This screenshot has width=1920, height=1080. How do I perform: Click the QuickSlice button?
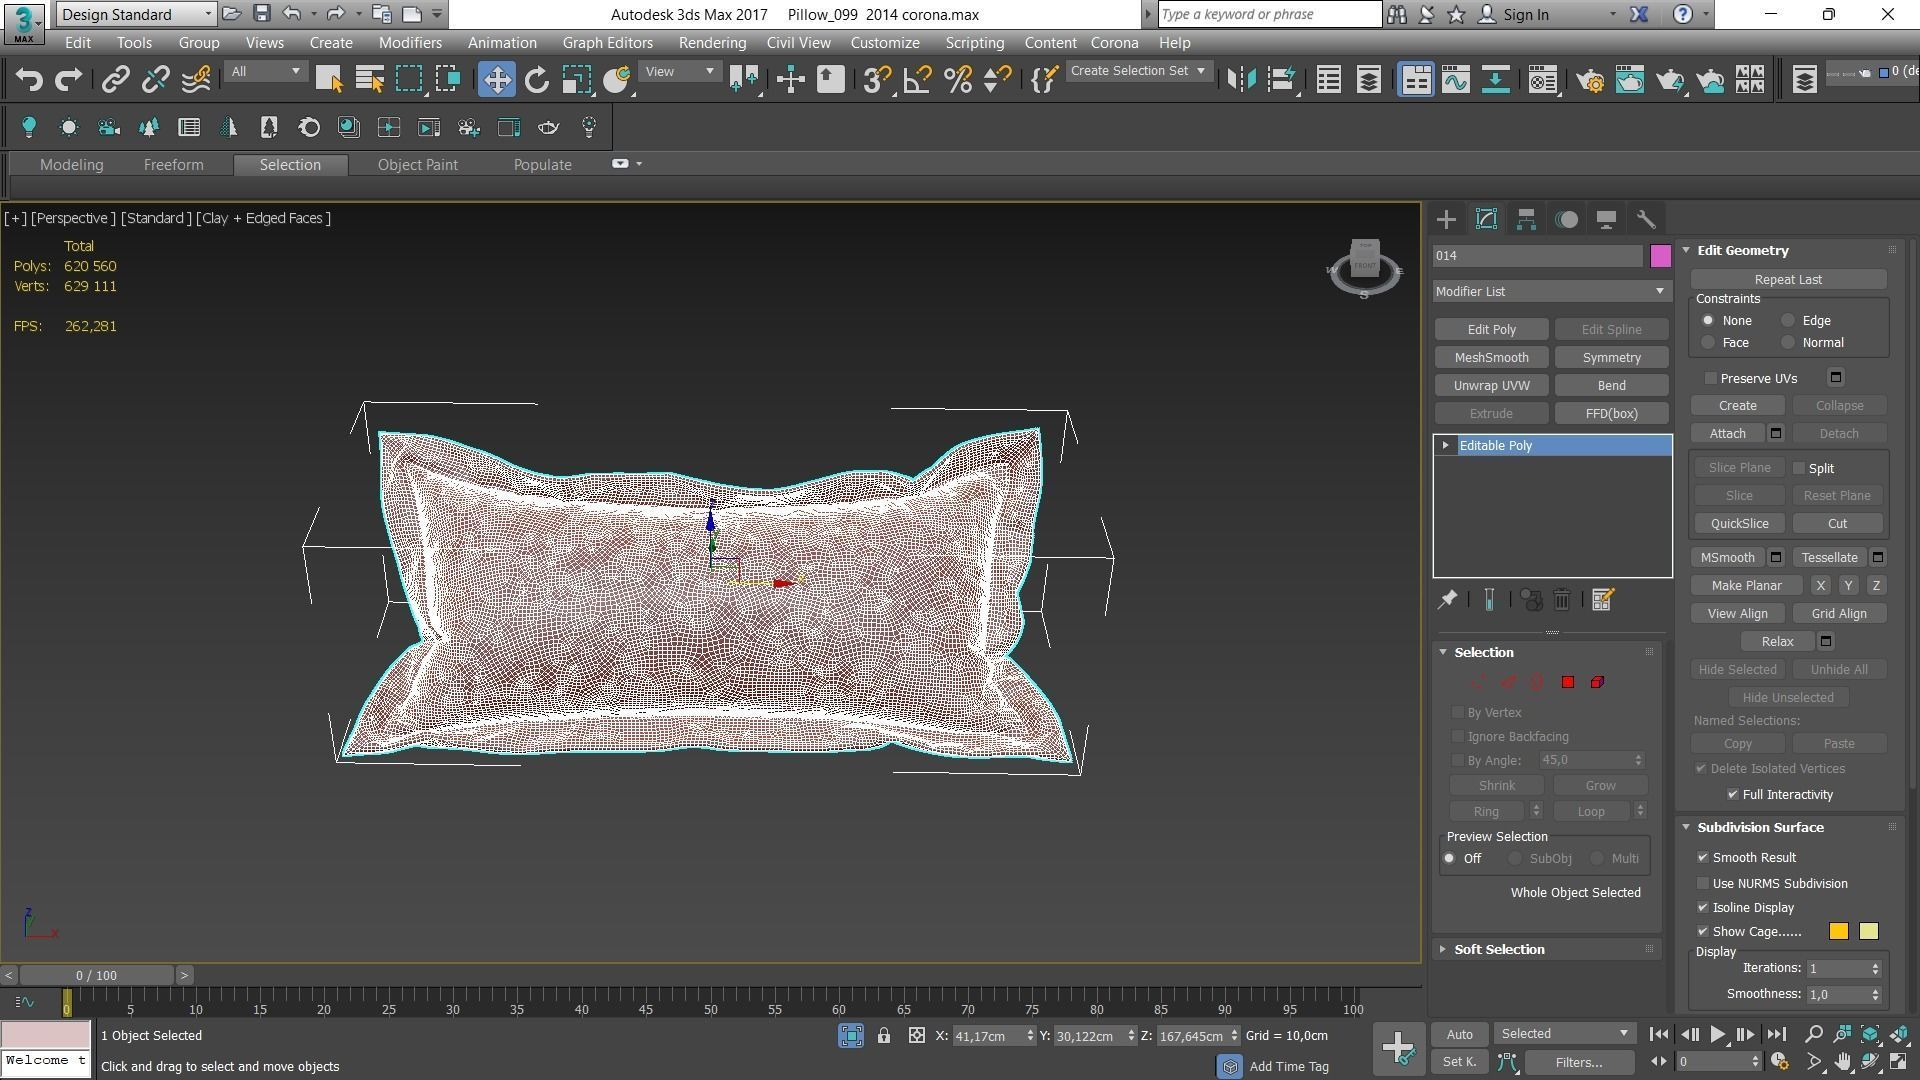(x=1739, y=523)
